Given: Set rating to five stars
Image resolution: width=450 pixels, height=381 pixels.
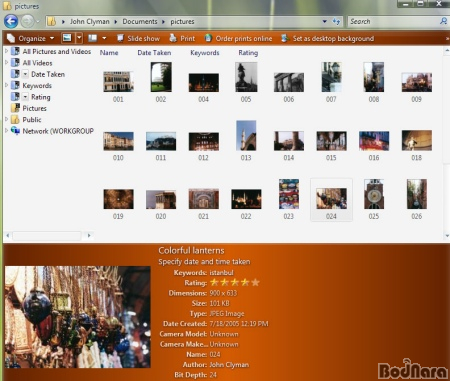Looking at the screenshot, I should [x=255, y=283].
